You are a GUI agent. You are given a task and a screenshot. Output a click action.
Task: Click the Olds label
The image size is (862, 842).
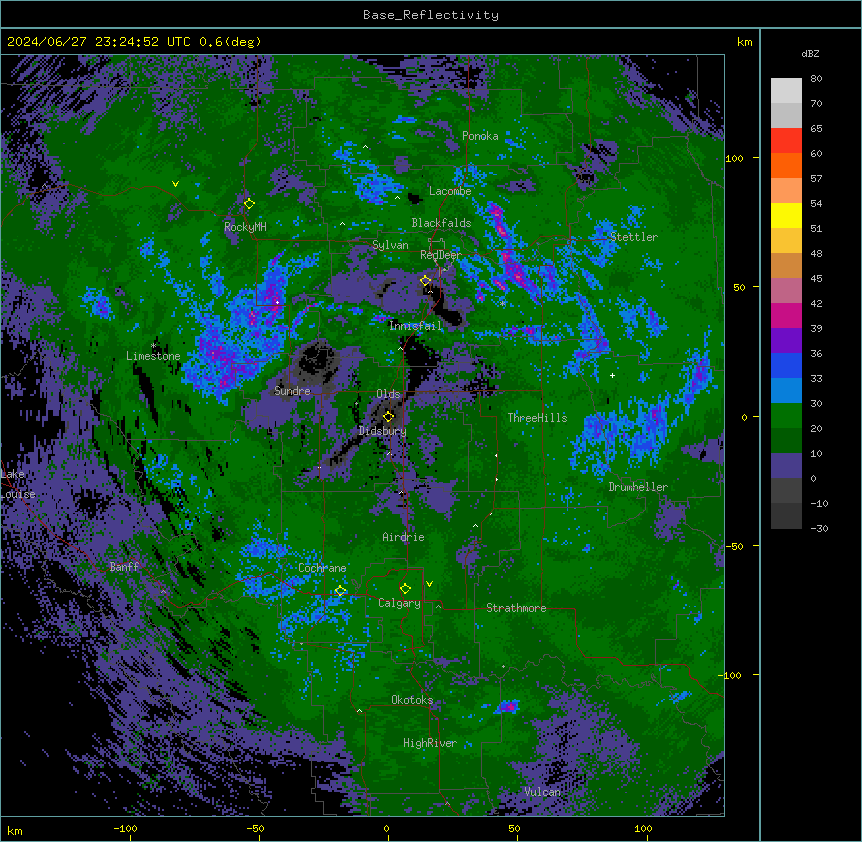coord(388,394)
